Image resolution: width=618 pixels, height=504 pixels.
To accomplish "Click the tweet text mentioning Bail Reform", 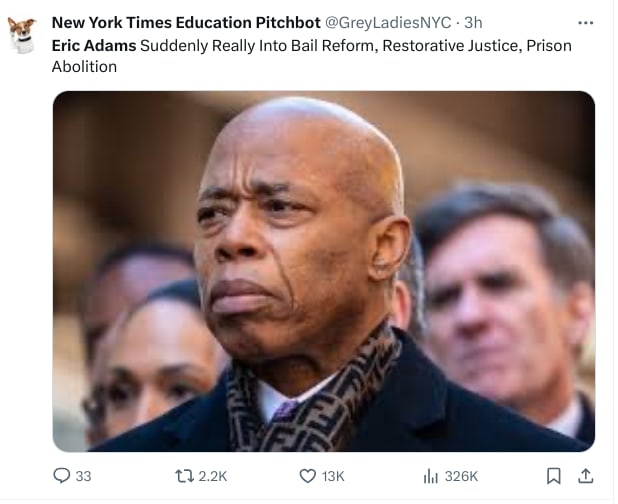I will coord(312,56).
